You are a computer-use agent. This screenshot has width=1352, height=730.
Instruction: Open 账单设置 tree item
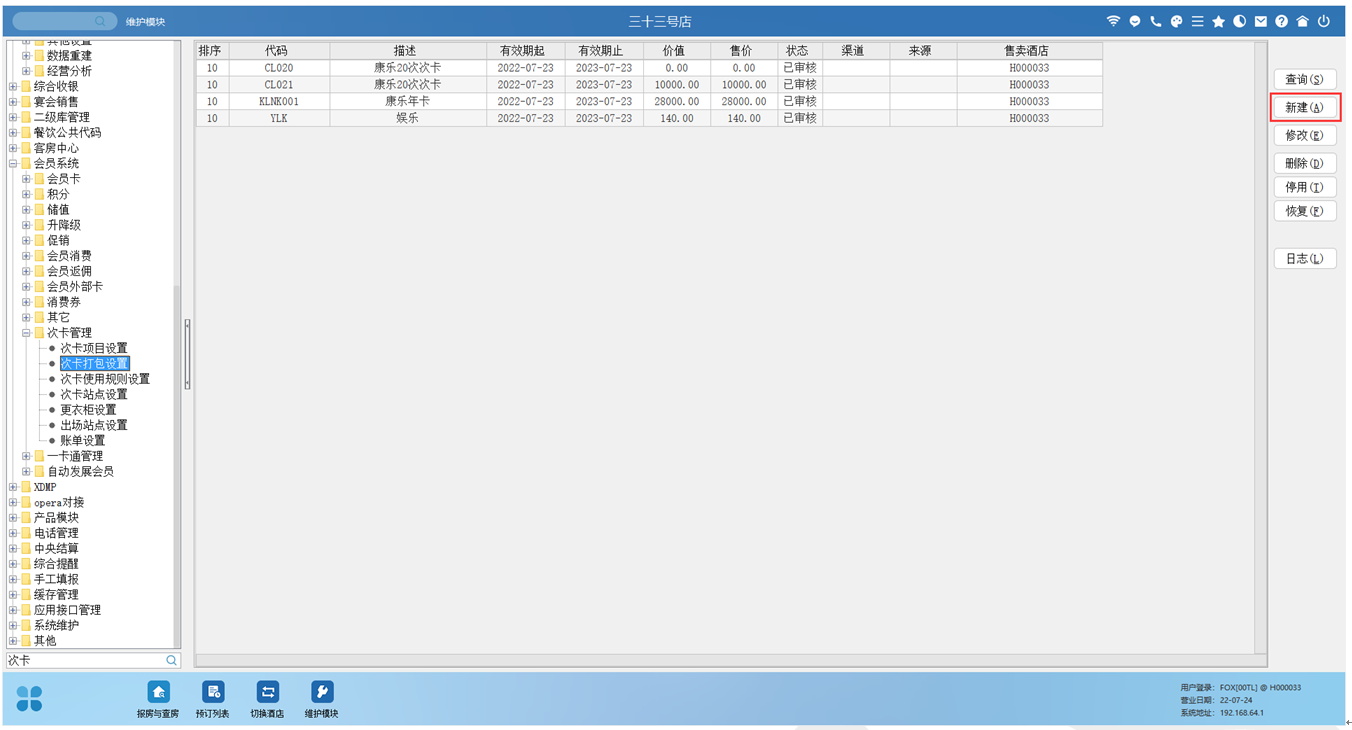(82, 441)
